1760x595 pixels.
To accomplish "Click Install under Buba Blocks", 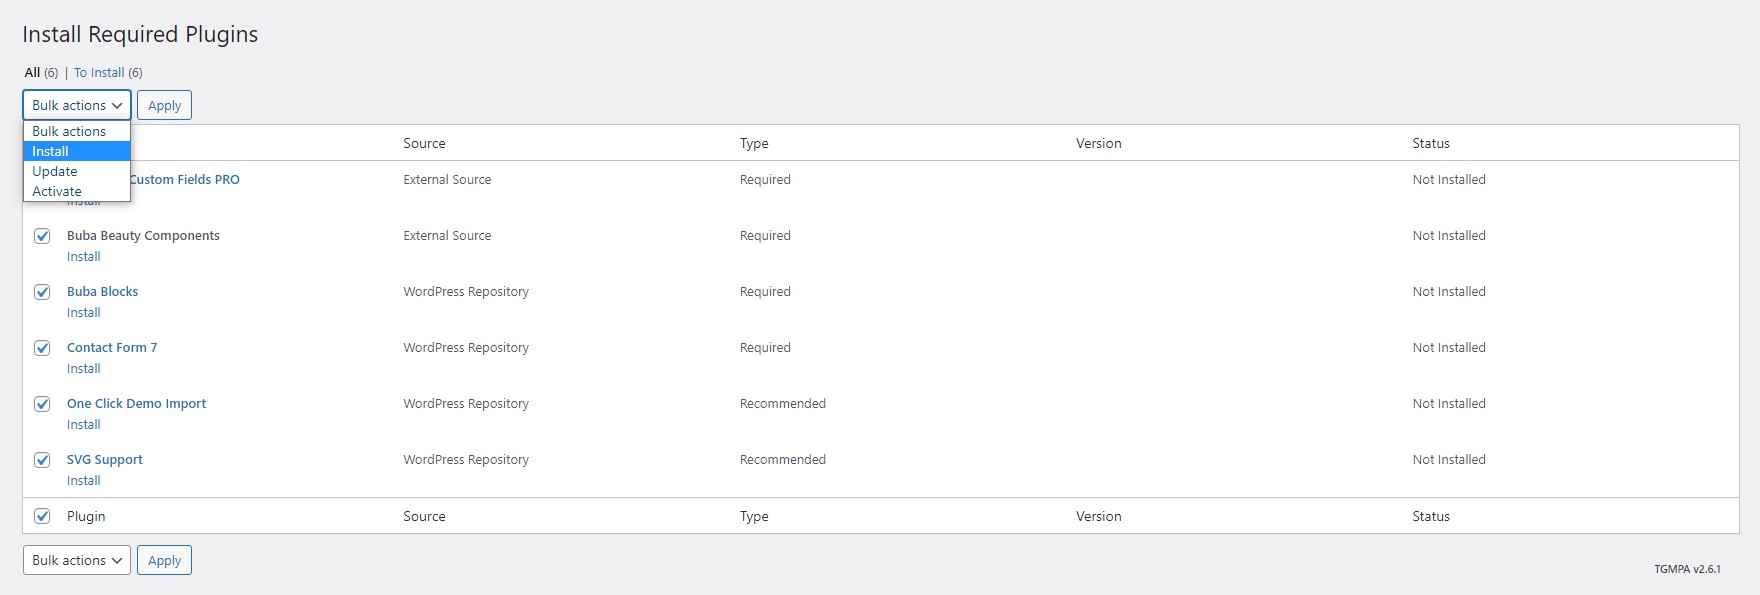I will 84,313.
